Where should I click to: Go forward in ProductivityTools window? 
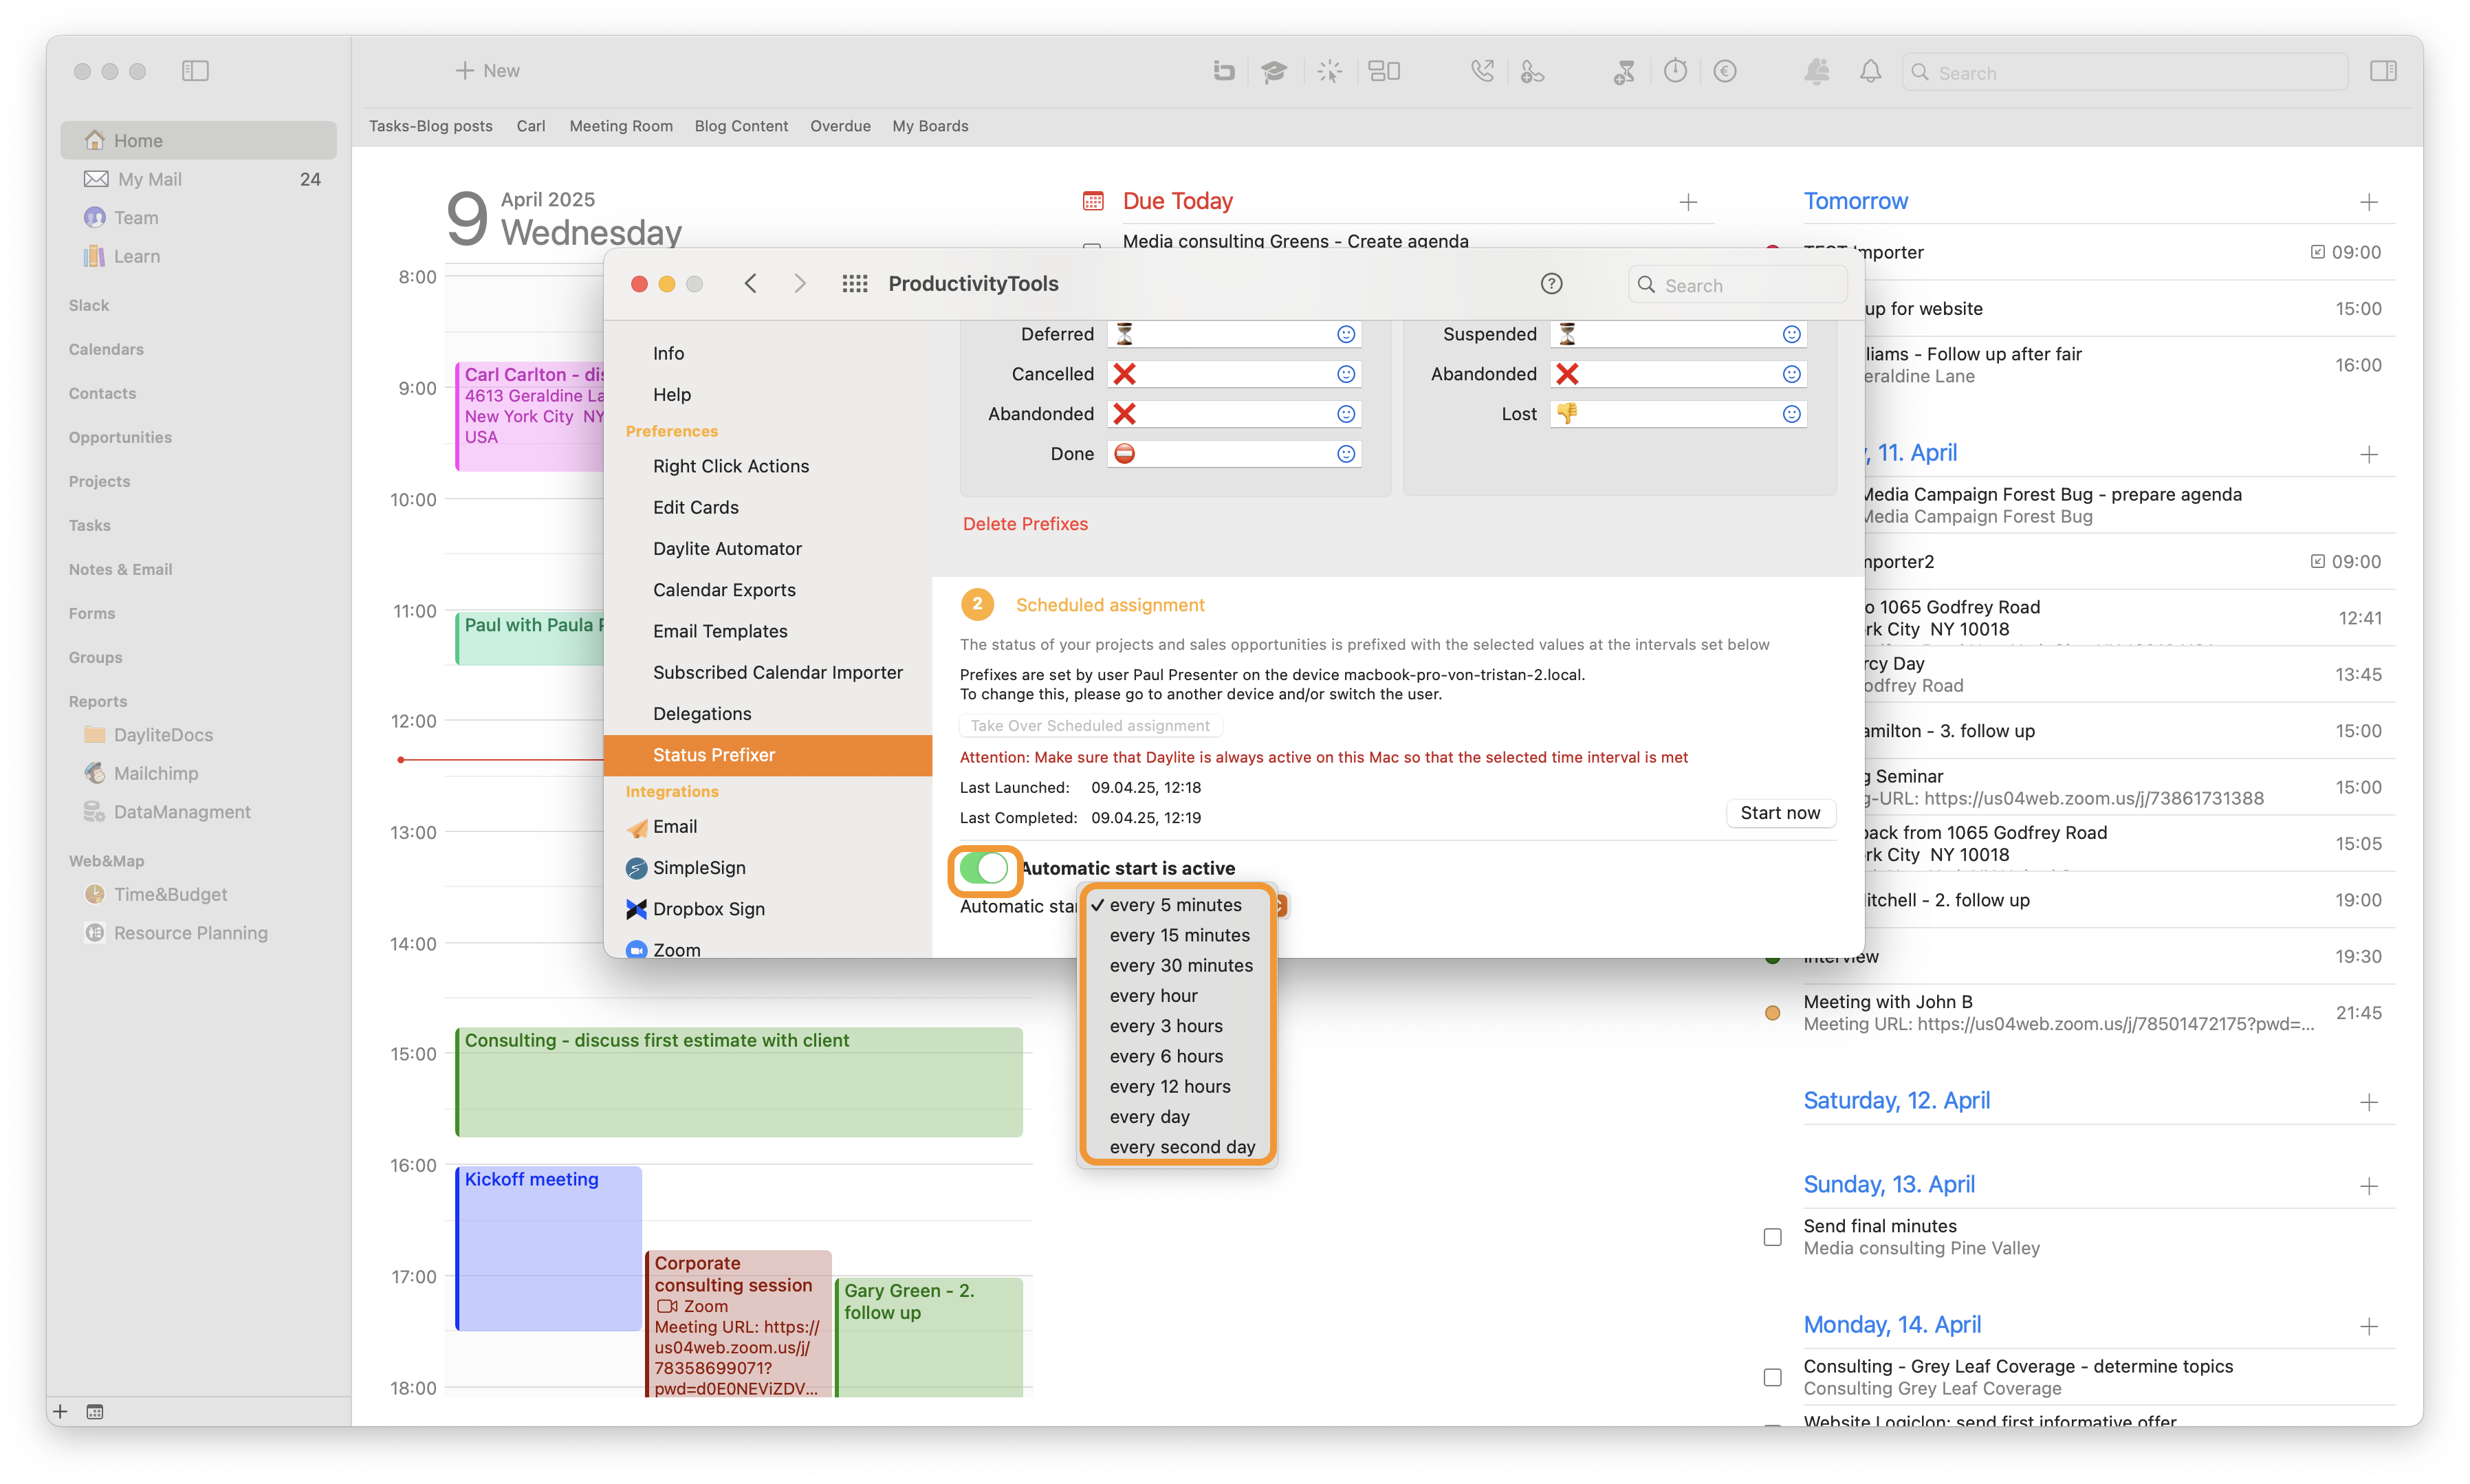(799, 284)
